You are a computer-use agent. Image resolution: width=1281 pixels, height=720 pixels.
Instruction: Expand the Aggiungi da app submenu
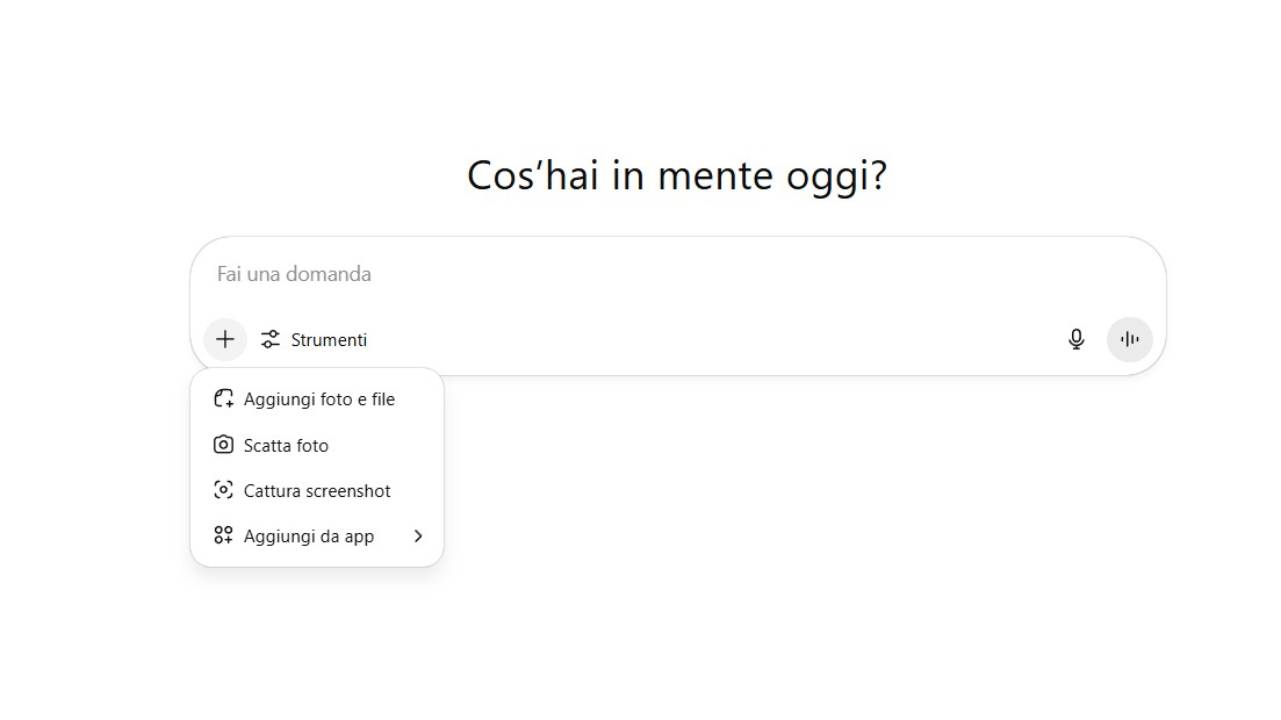(418, 535)
